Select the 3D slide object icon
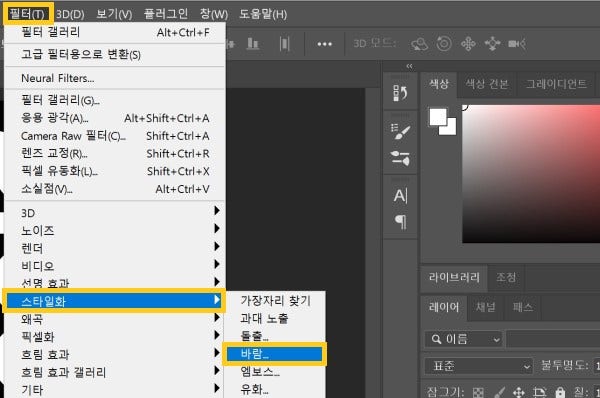Image resolution: width=600 pixels, height=398 pixels. click(492, 44)
